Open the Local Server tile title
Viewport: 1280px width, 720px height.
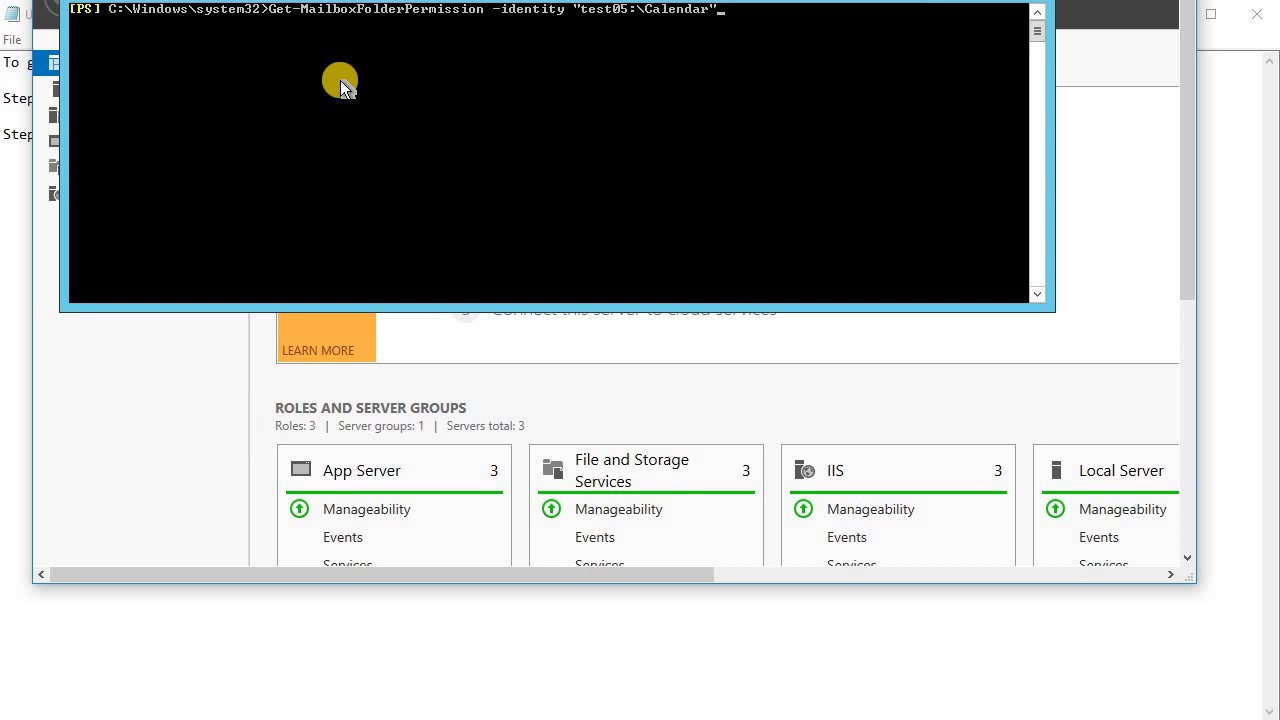coord(1121,471)
